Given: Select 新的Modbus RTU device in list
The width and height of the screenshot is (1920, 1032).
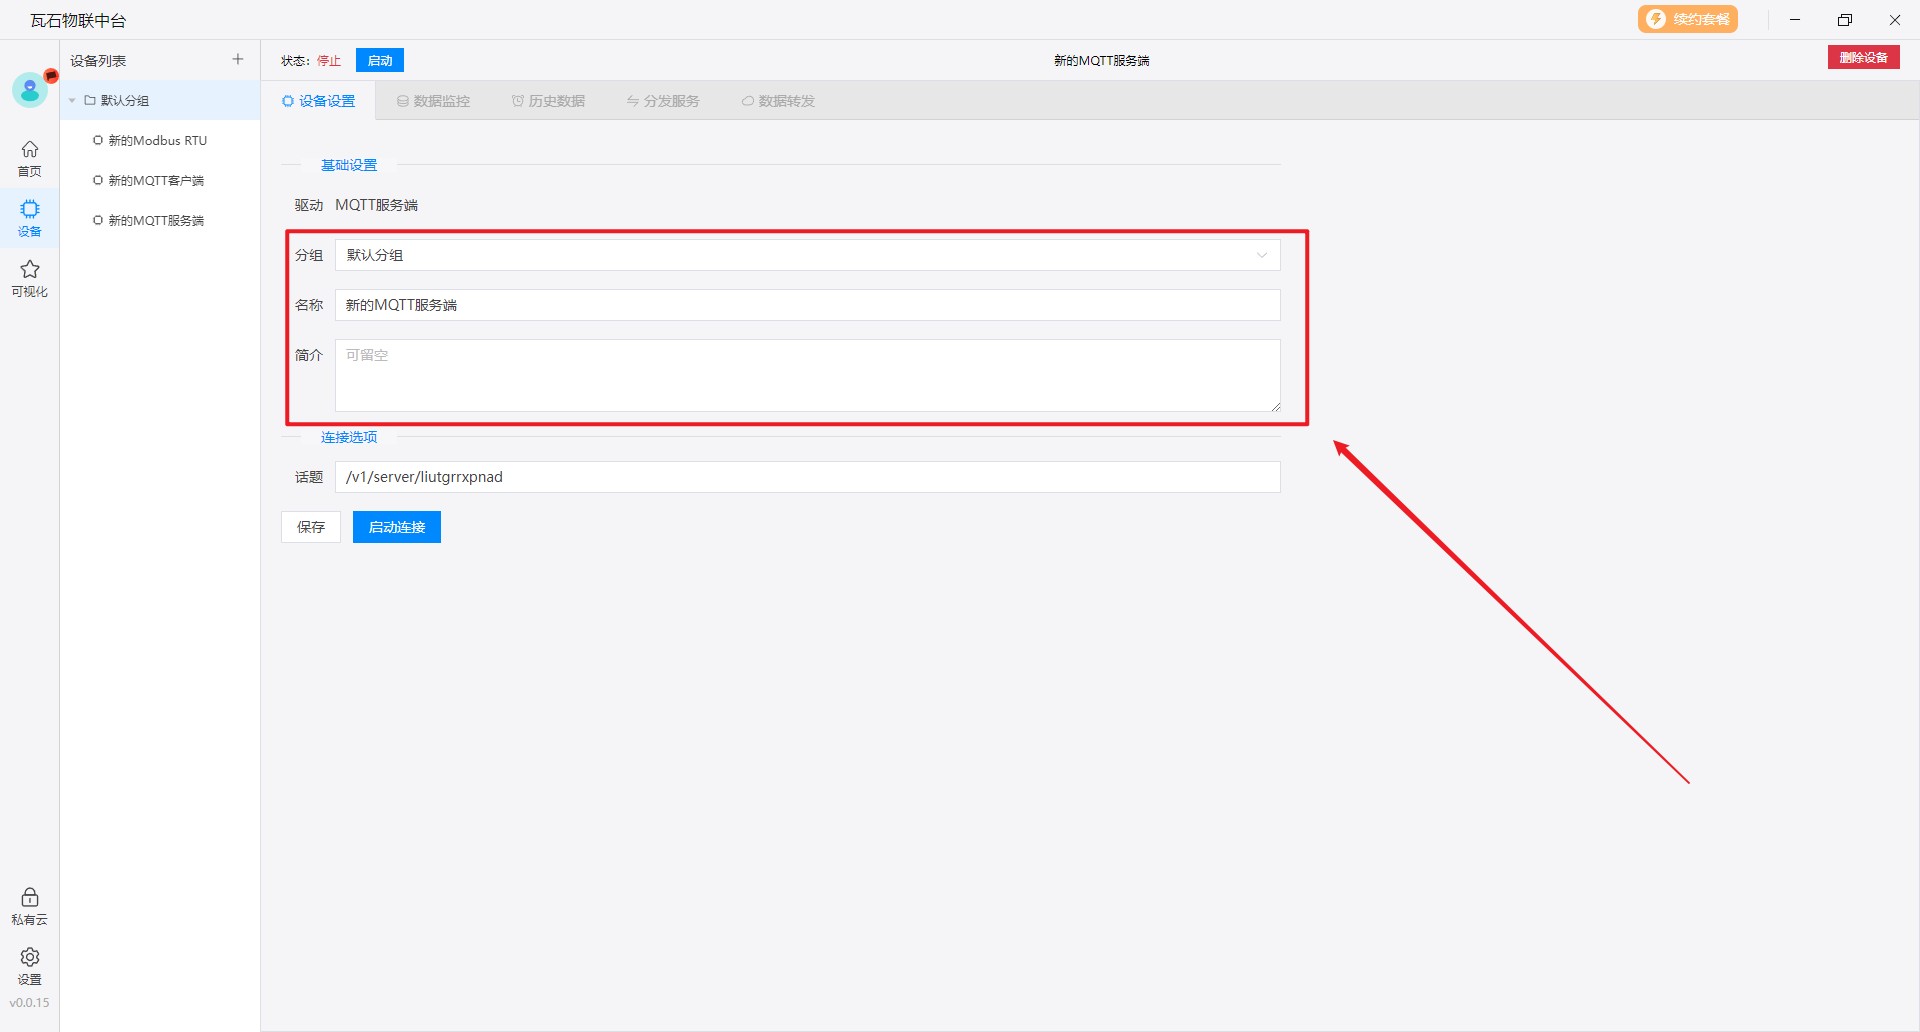Looking at the screenshot, I should (x=157, y=141).
